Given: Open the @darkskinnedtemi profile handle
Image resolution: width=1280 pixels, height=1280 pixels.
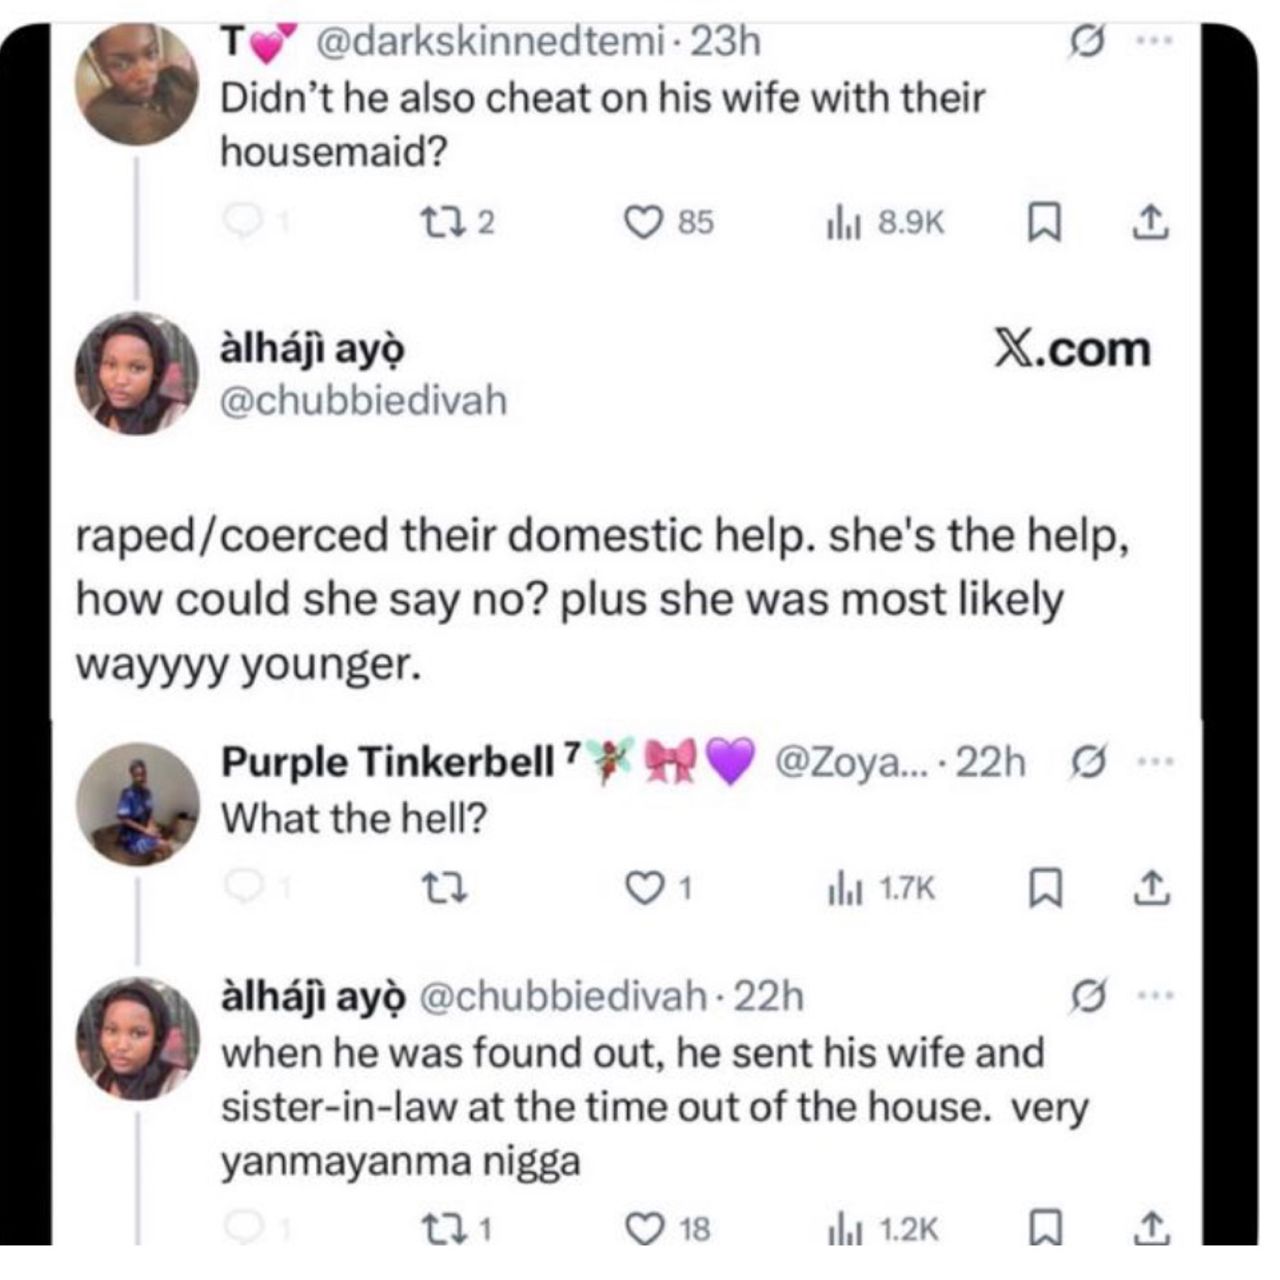Looking at the screenshot, I should pos(490,42).
